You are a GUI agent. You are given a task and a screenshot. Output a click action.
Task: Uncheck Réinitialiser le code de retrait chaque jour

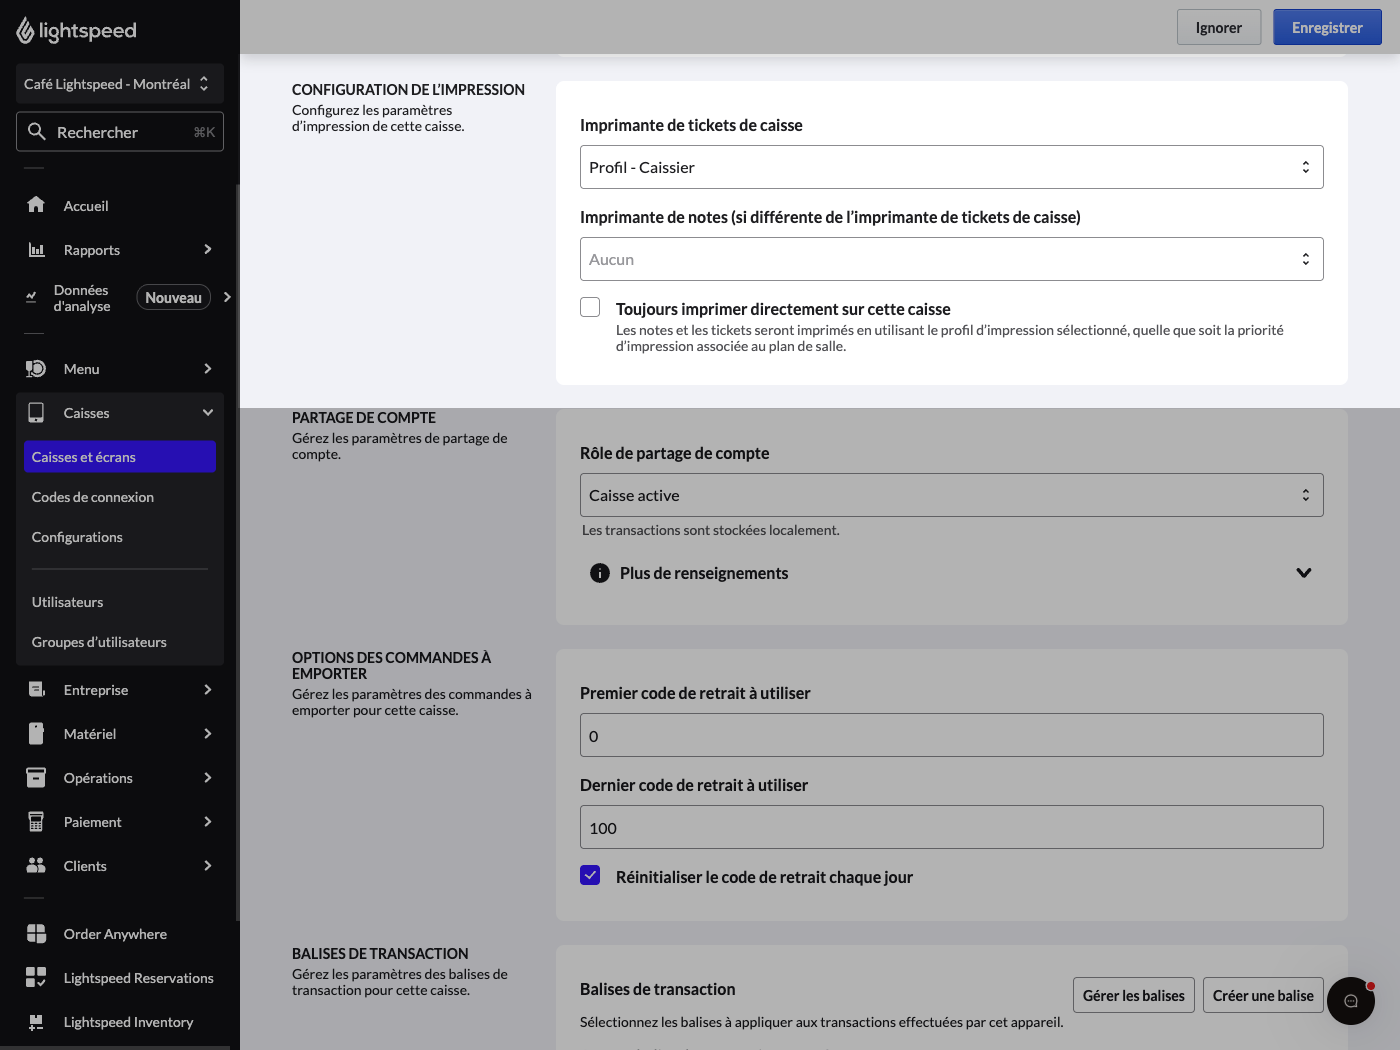[590, 876]
